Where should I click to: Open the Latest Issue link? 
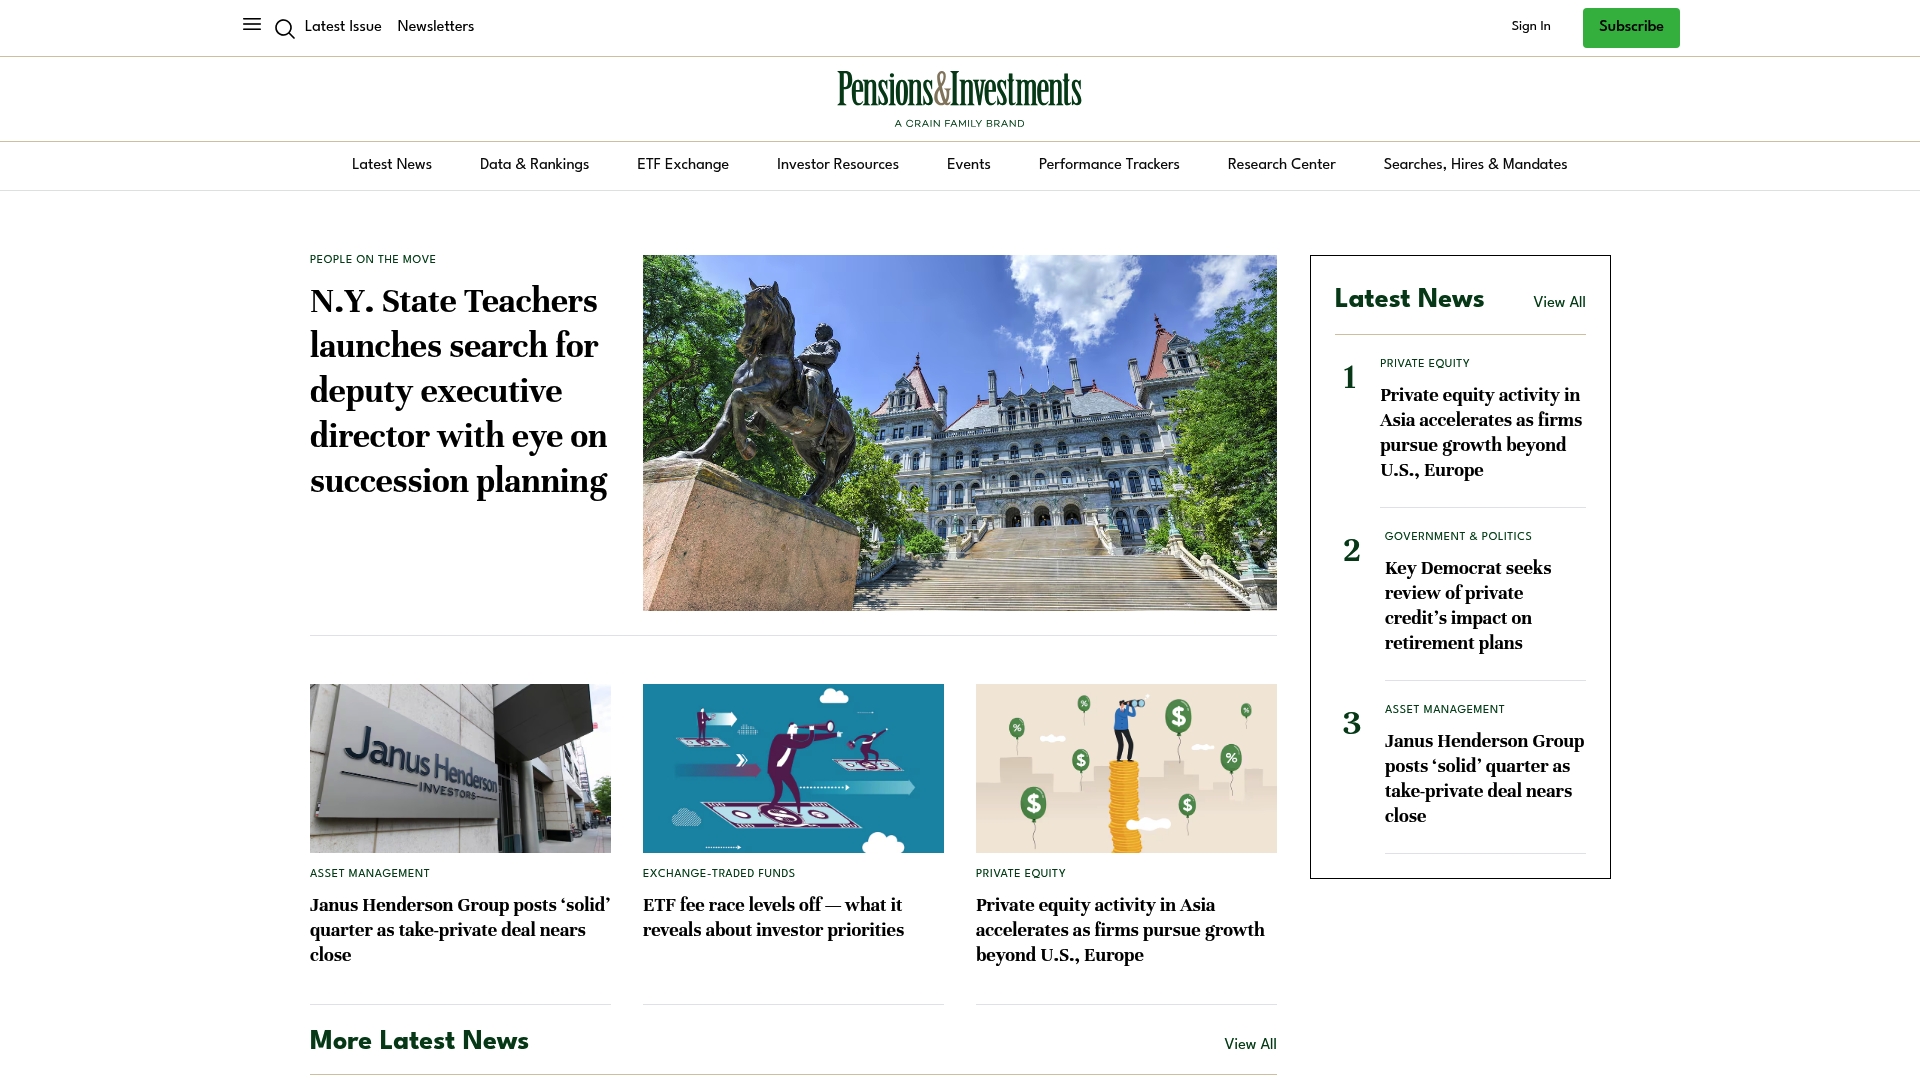(x=343, y=27)
